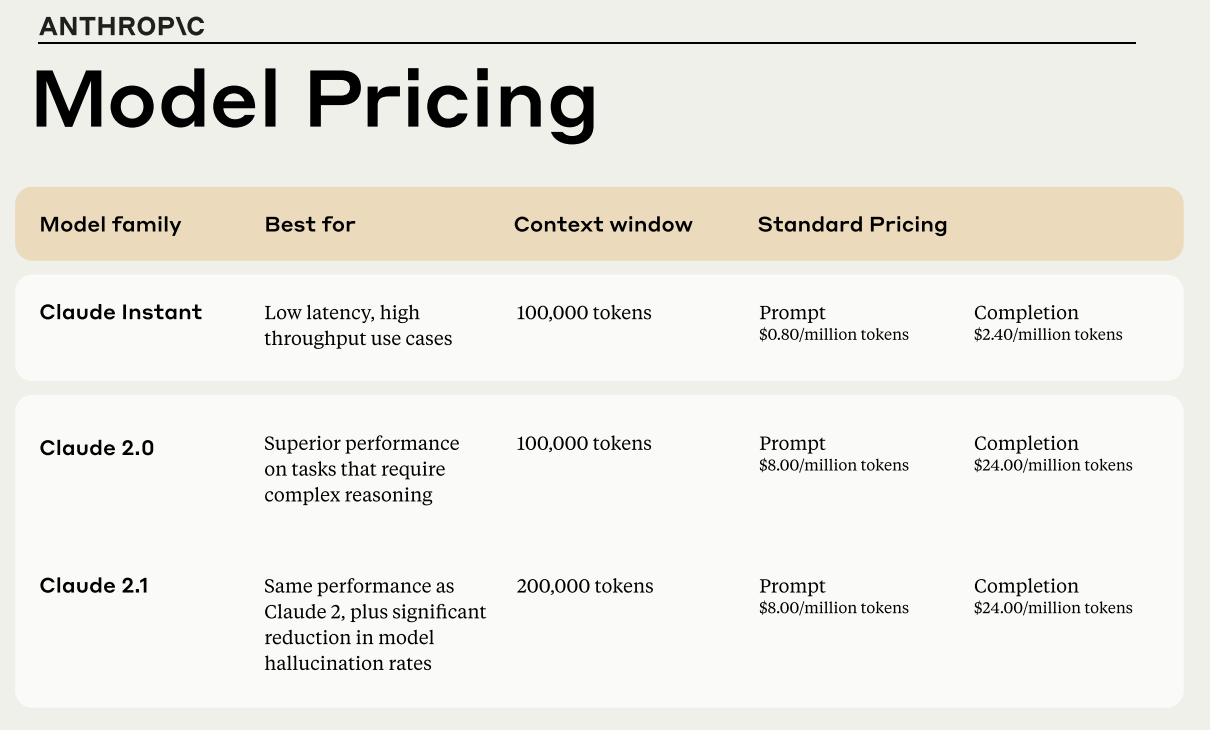Select the Model family column header
The width and height of the screenshot is (1210, 730).
(x=110, y=224)
